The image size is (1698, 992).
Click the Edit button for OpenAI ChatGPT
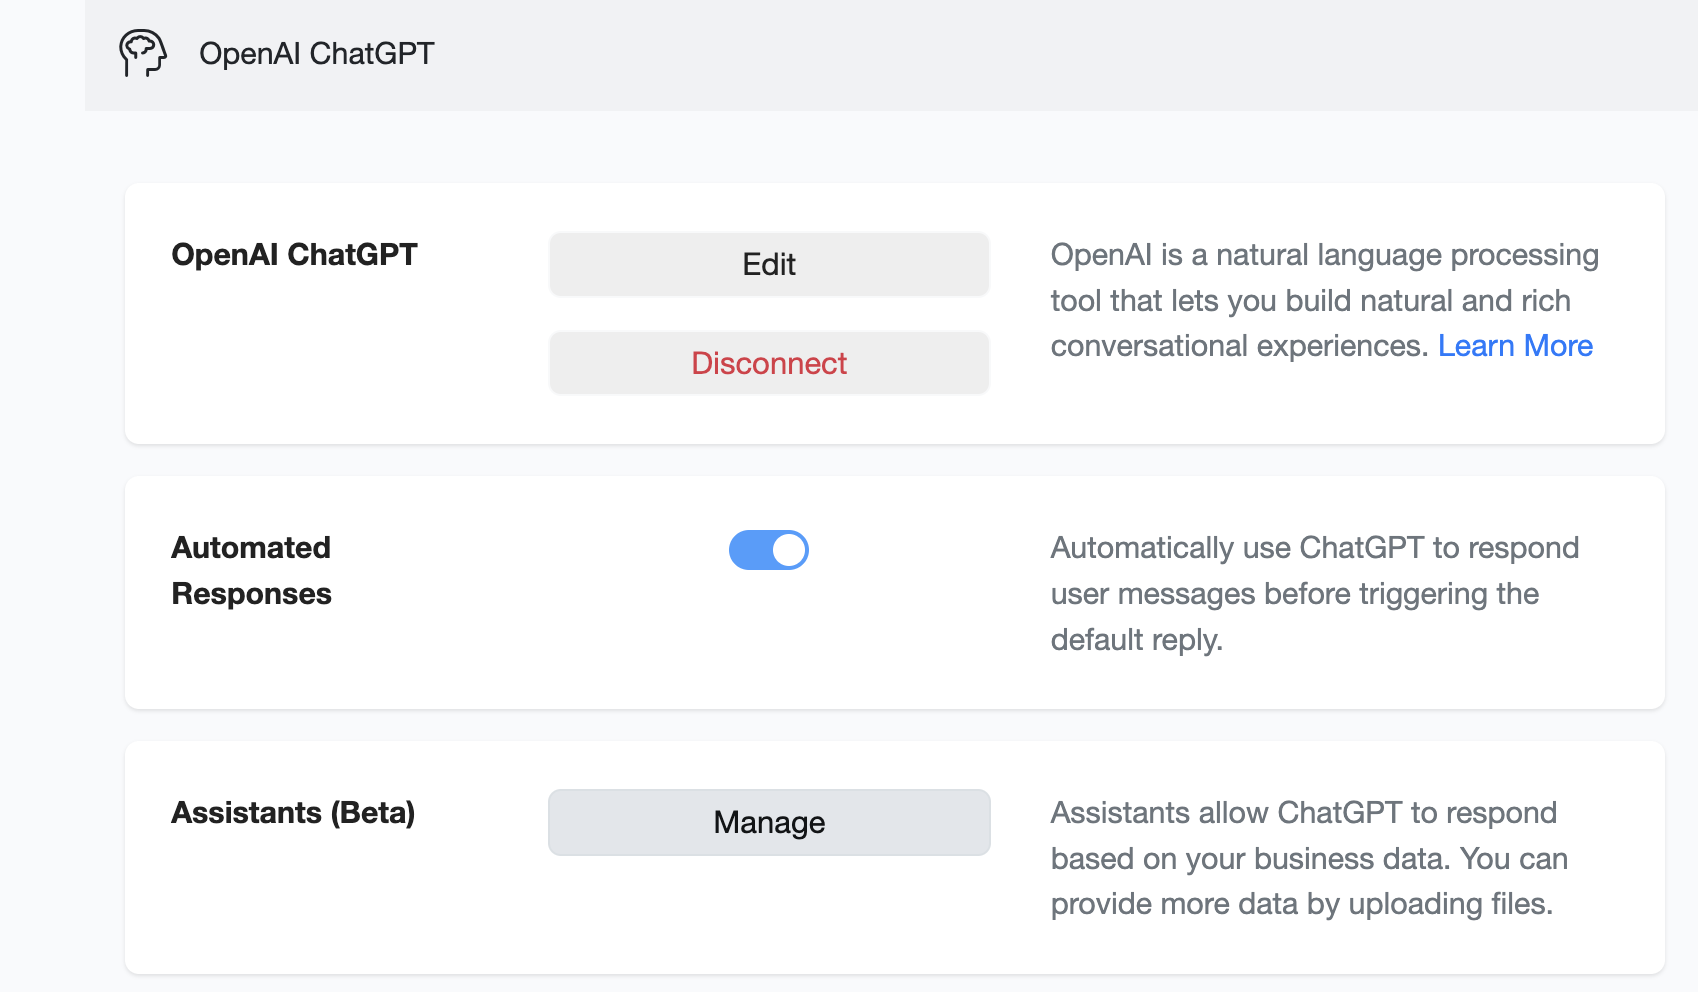coord(769,265)
